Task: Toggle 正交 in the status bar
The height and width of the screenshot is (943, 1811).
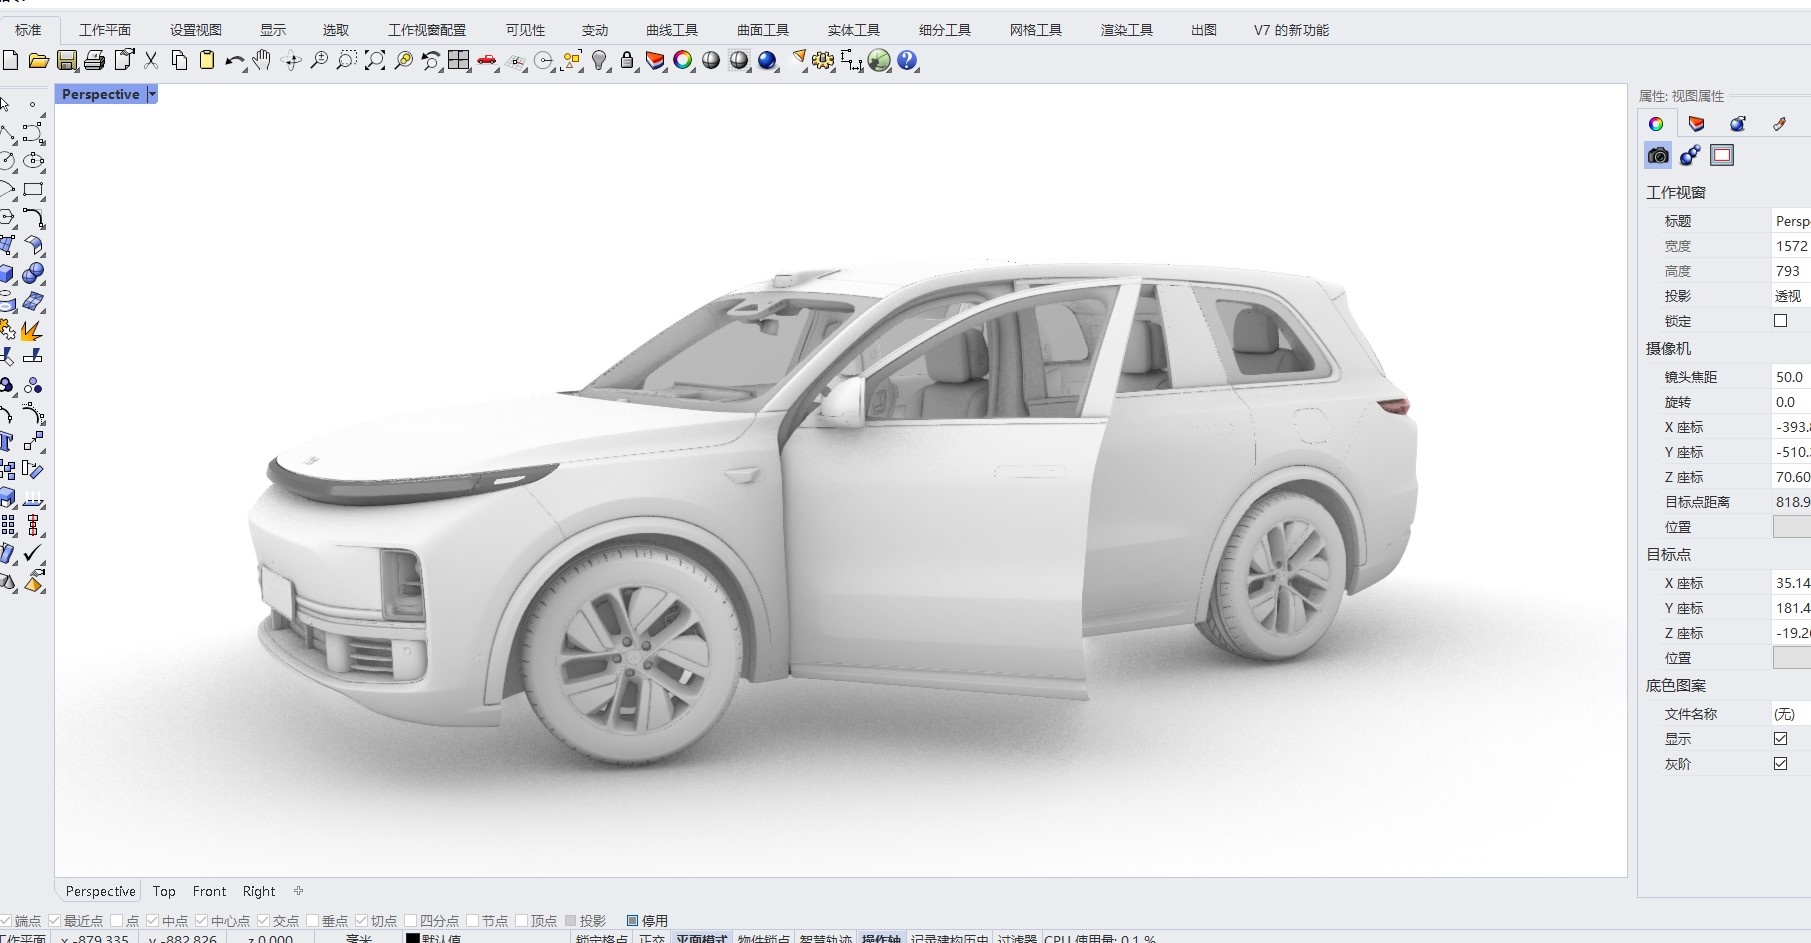Action: pyautogui.click(x=652, y=938)
